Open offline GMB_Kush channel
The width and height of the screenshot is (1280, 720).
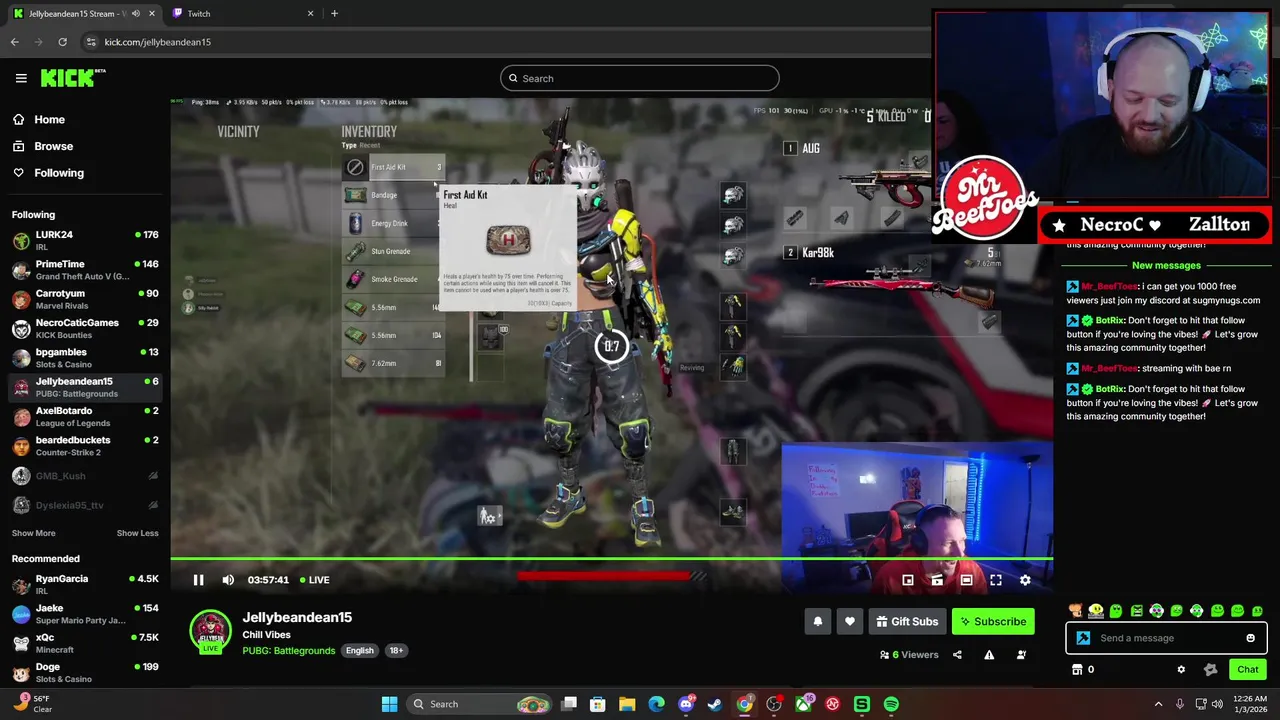click(x=85, y=476)
